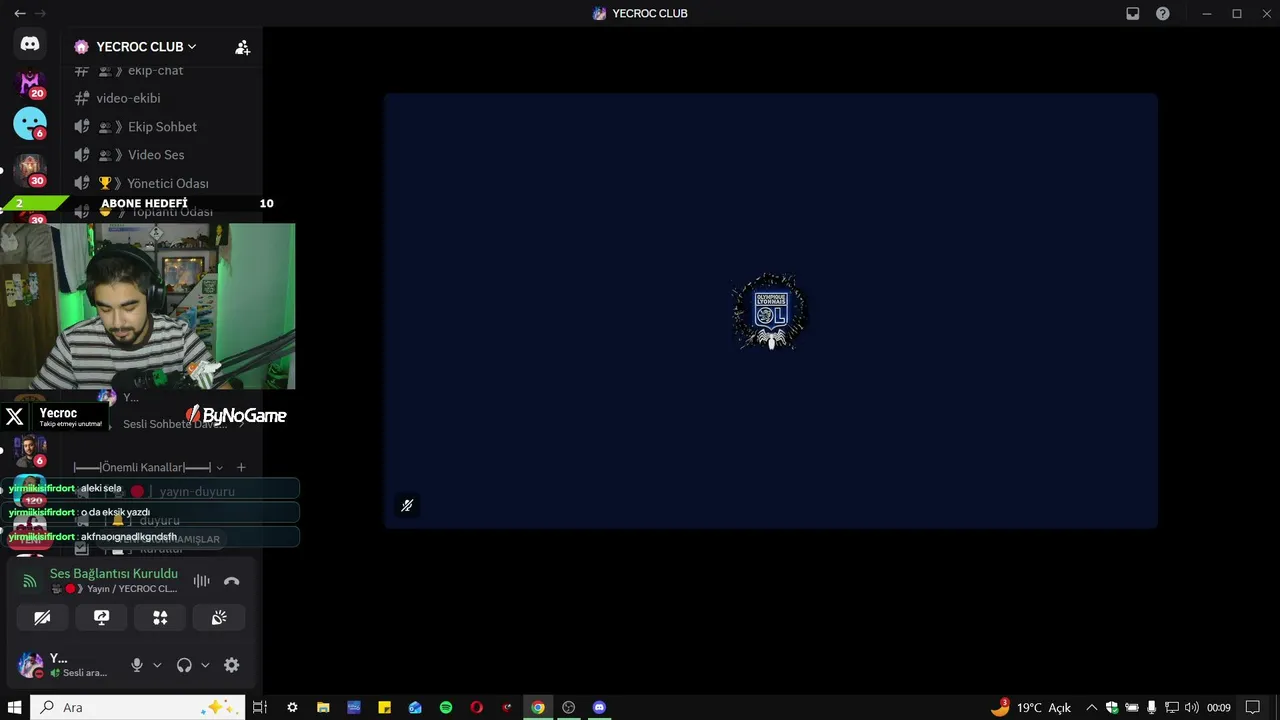Open Discord direct messages home
This screenshot has height=720, width=1280.
pyautogui.click(x=30, y=44)
